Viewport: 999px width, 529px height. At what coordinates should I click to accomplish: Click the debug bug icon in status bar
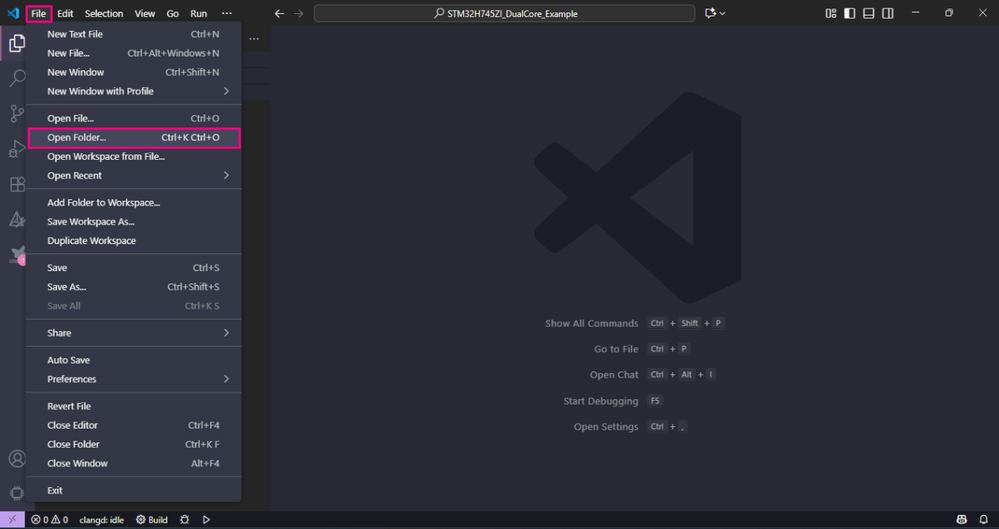(185, 519)
